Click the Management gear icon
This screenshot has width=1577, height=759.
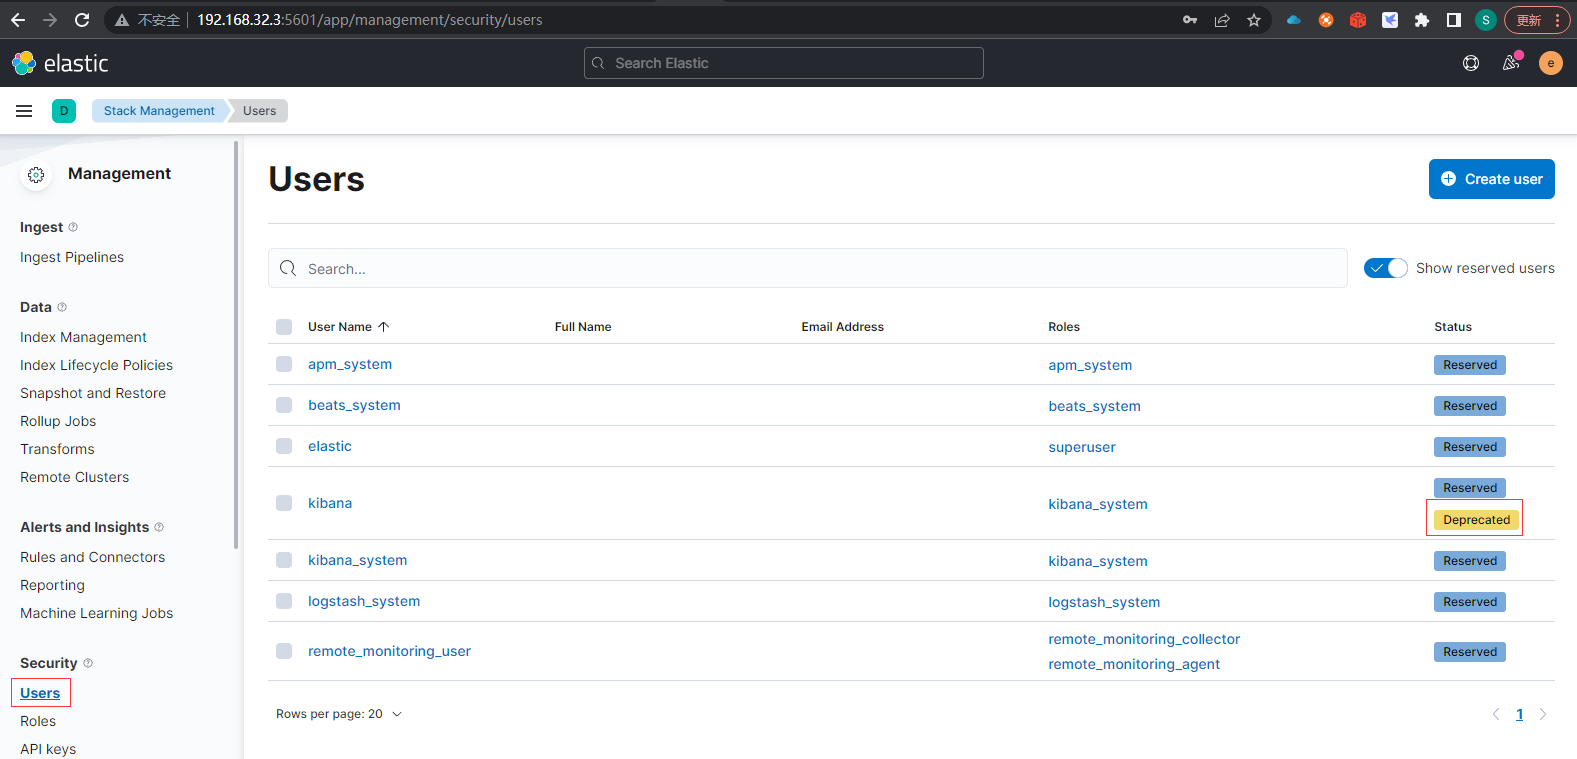click(36, 175)
